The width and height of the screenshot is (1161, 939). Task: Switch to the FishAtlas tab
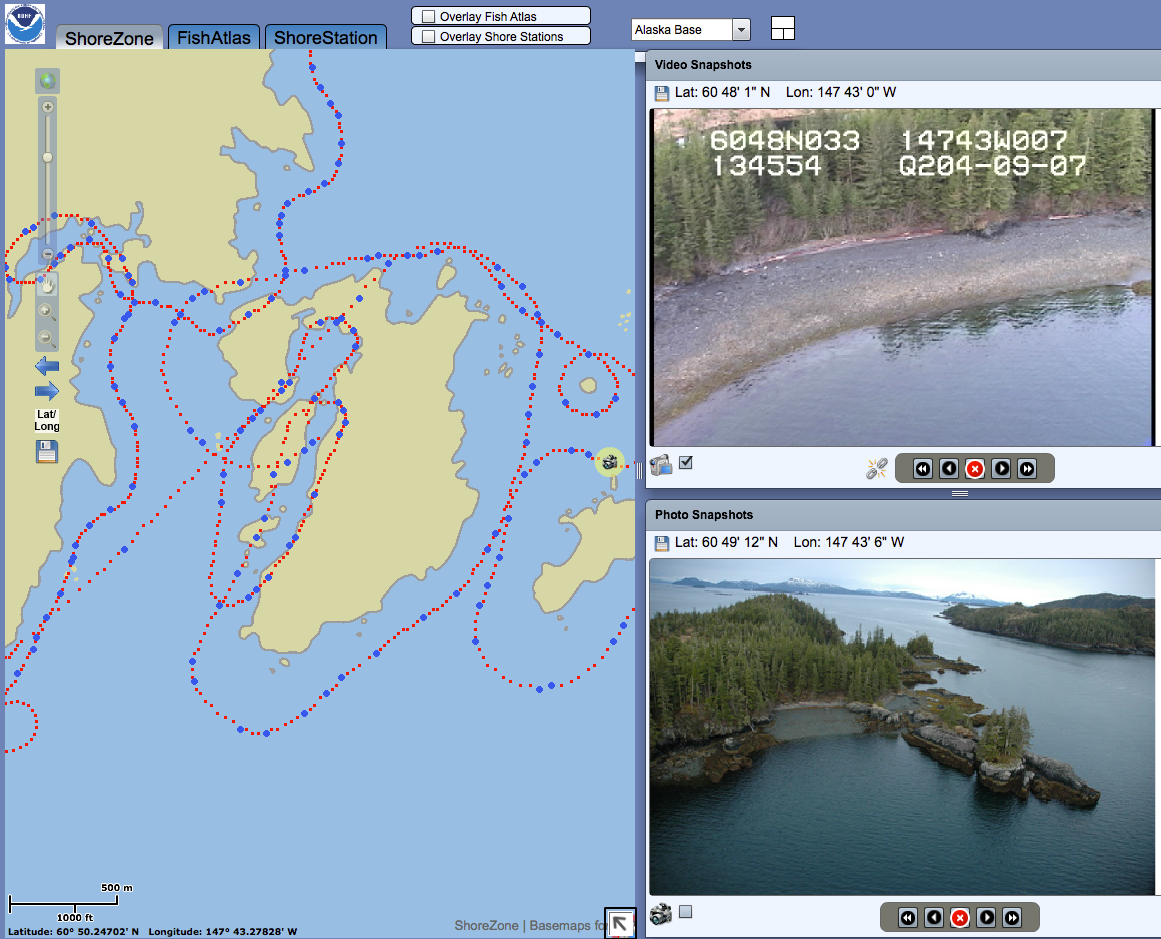point(213,36)
